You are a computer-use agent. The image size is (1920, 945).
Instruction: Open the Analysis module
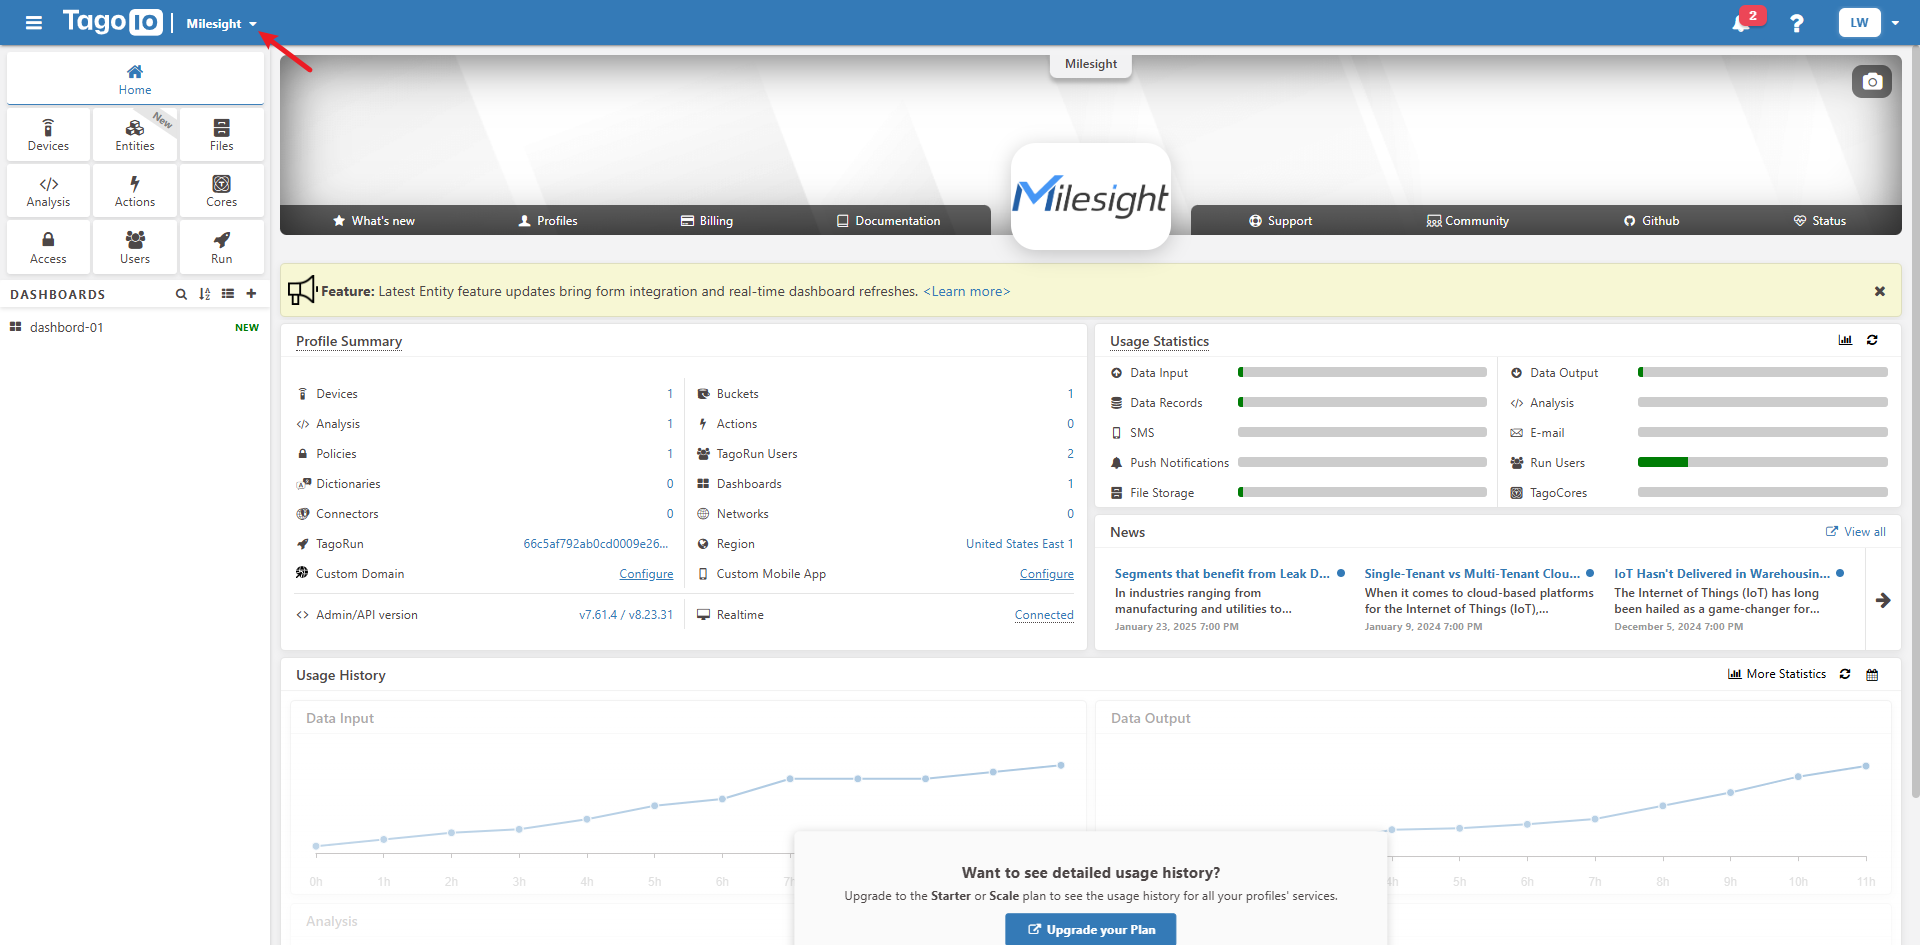click(48, 191)
